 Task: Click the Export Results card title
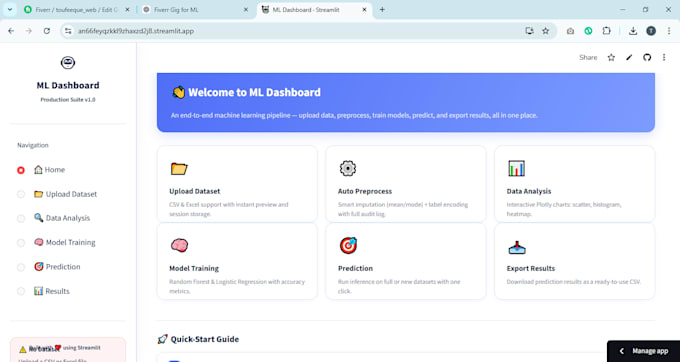tap(531, 268)
